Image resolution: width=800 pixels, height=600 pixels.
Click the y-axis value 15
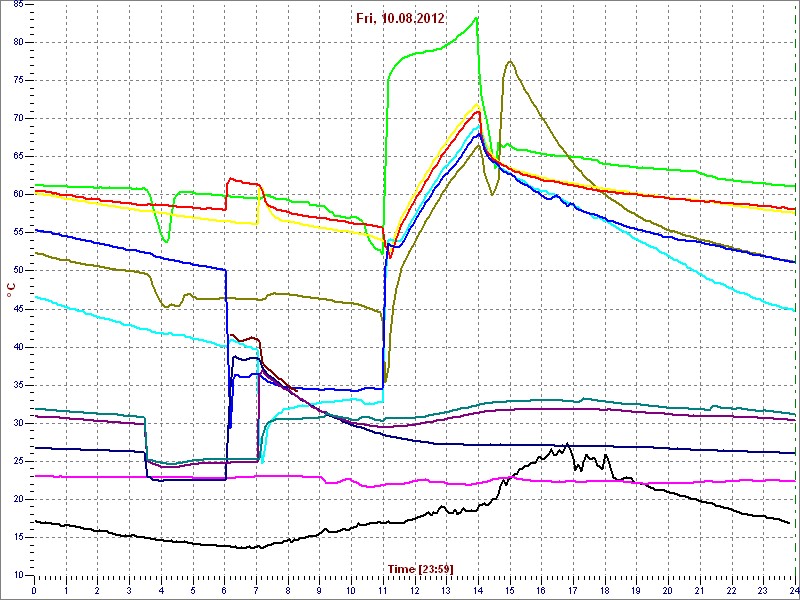point(17,538)
